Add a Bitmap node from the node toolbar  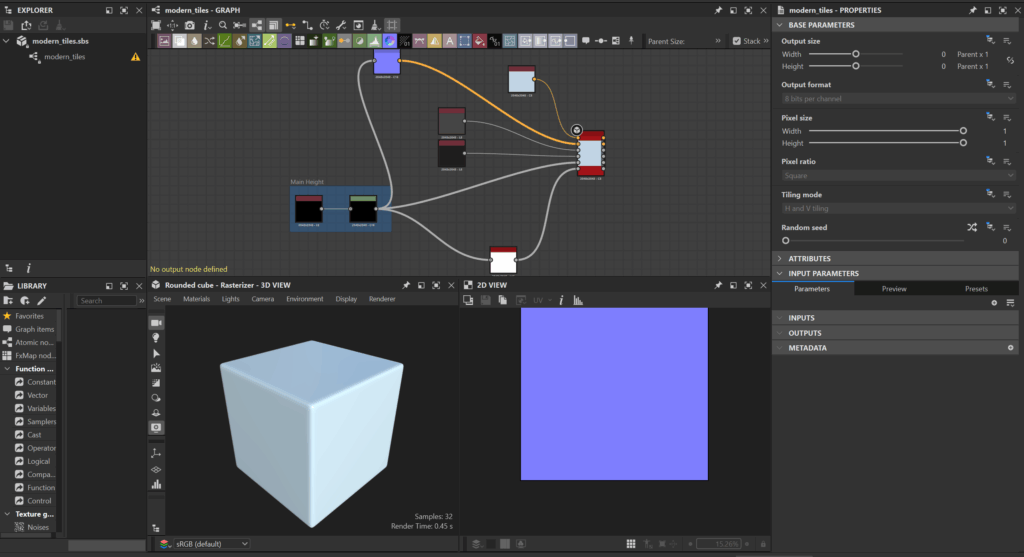point(164,41)
